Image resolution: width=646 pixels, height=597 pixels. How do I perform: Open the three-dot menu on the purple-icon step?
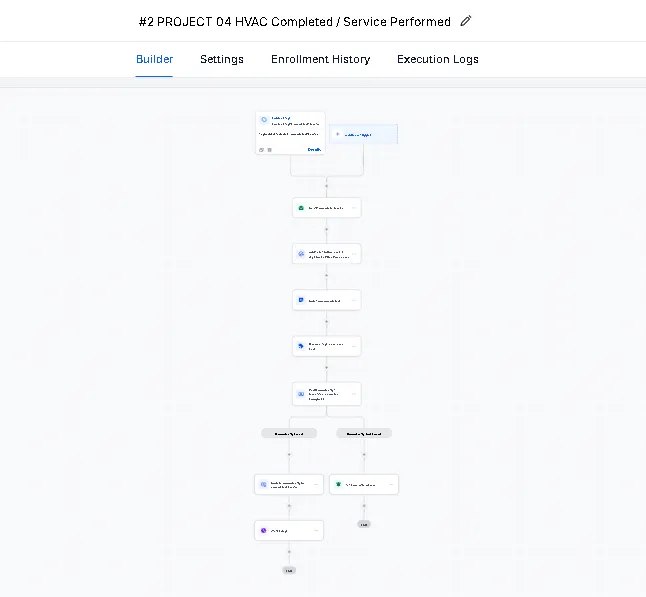point(316,531)
